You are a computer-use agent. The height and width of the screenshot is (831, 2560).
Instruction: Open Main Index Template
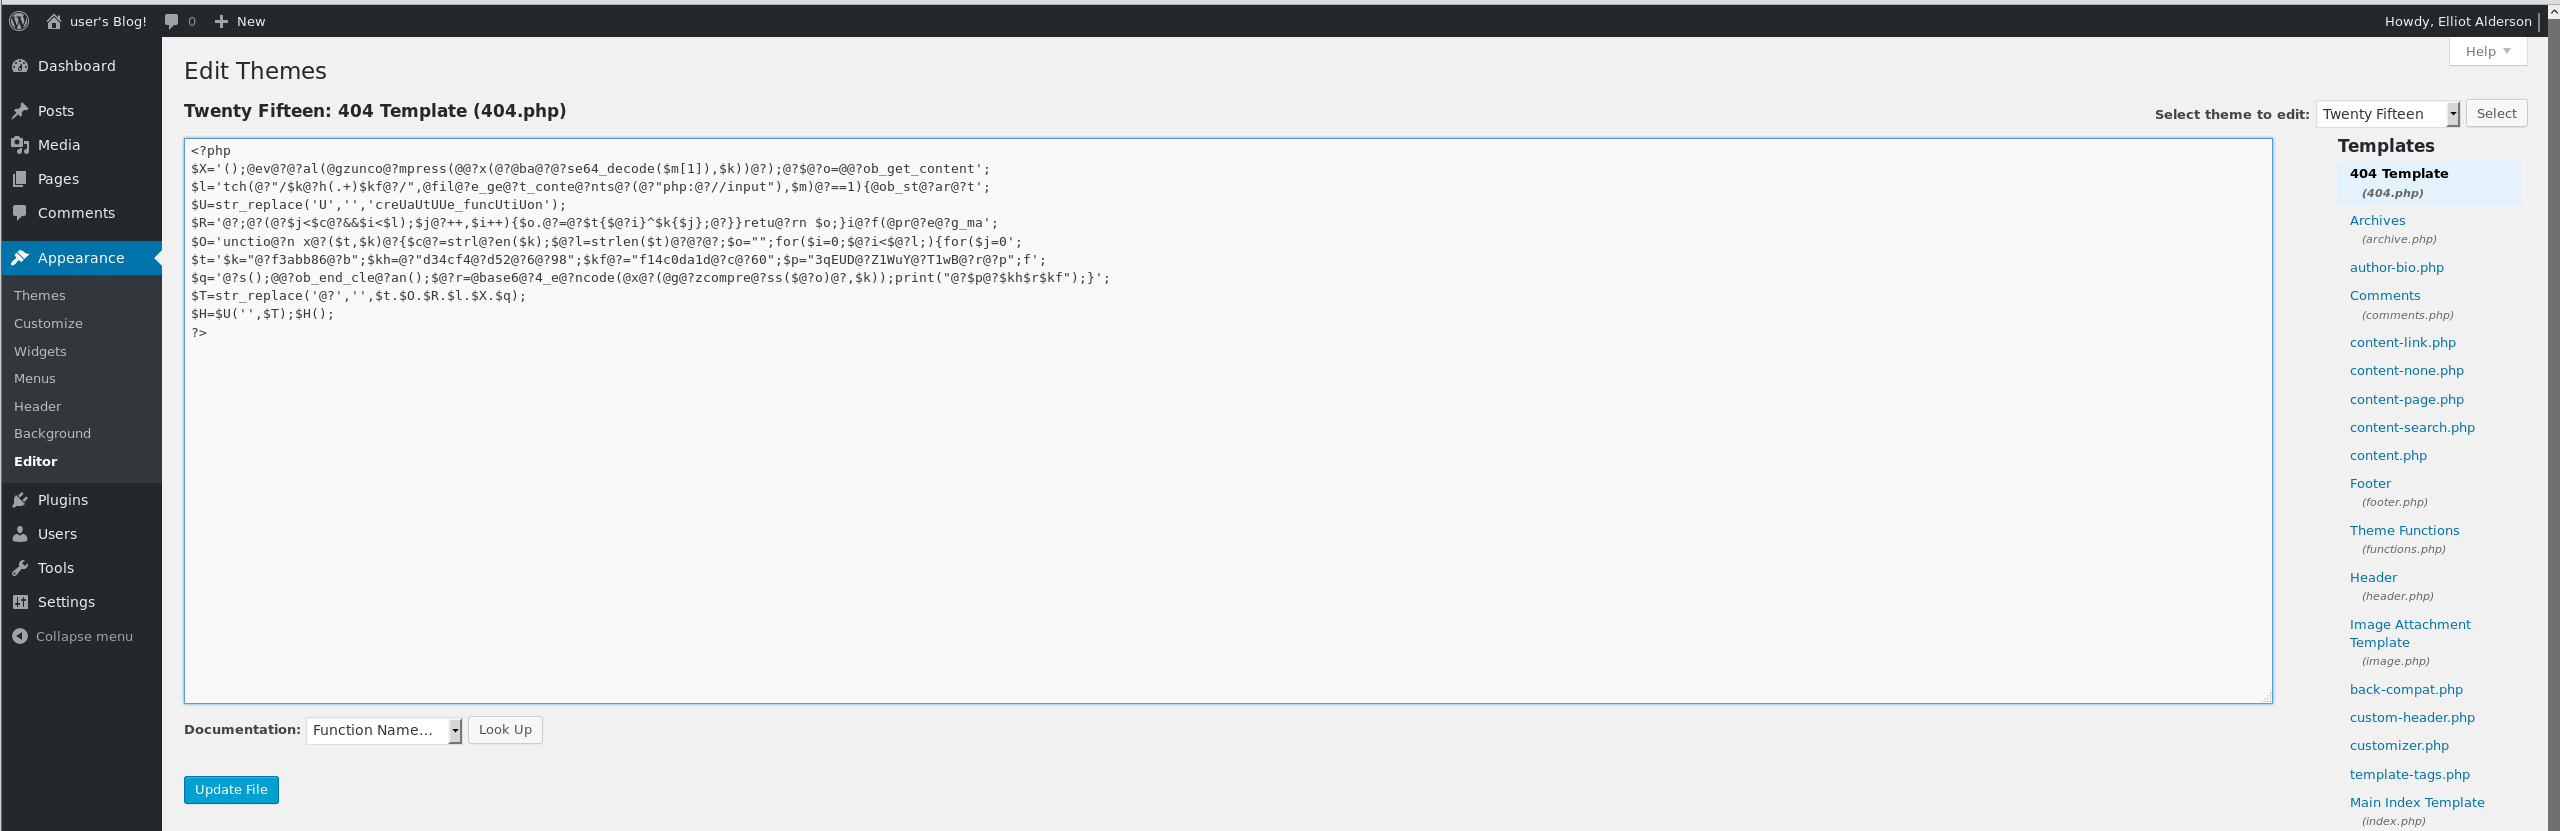click(2416, 803)
